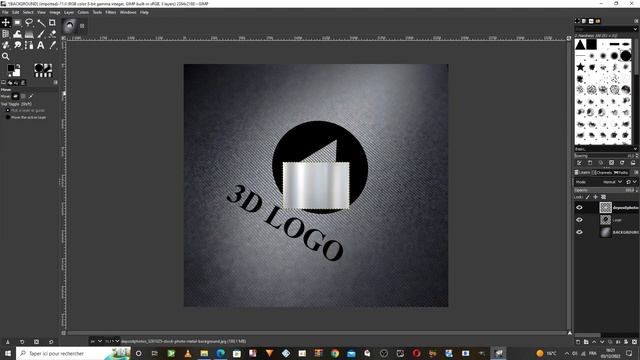
Task: Restore tool options to defaults
Action: [x=51, y=342]
